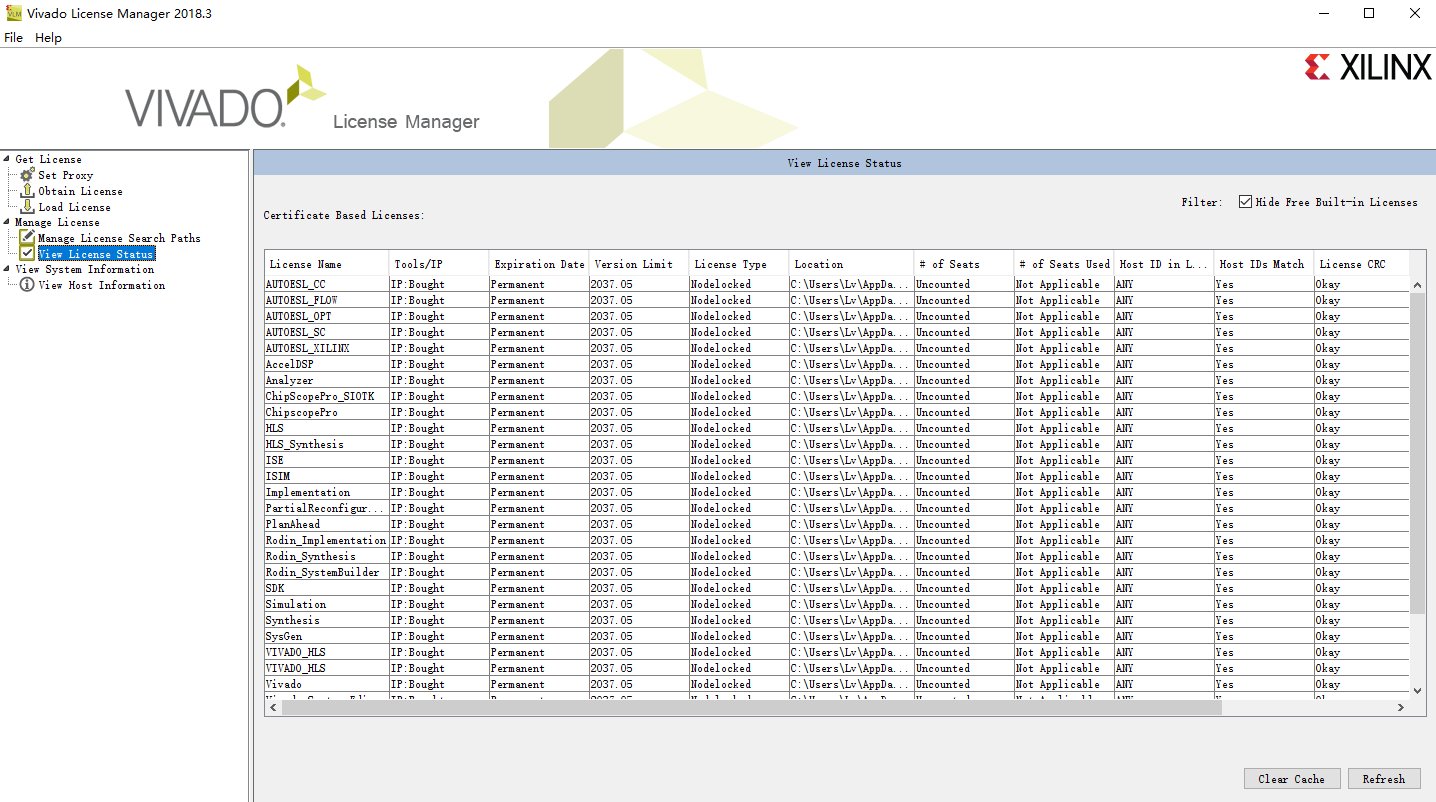Click the horizontal scrollbar left arrow

click(x=273, y=707)
